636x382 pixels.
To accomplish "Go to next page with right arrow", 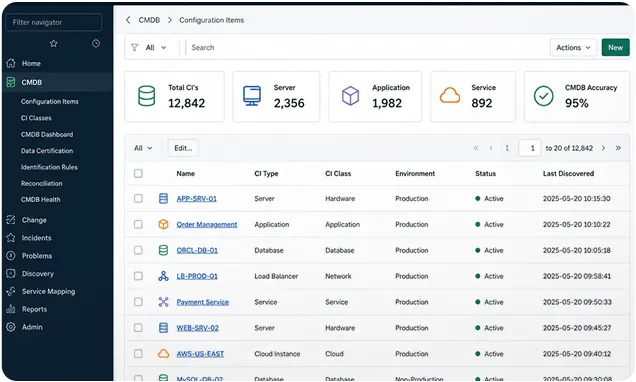I will pos(603,148).
